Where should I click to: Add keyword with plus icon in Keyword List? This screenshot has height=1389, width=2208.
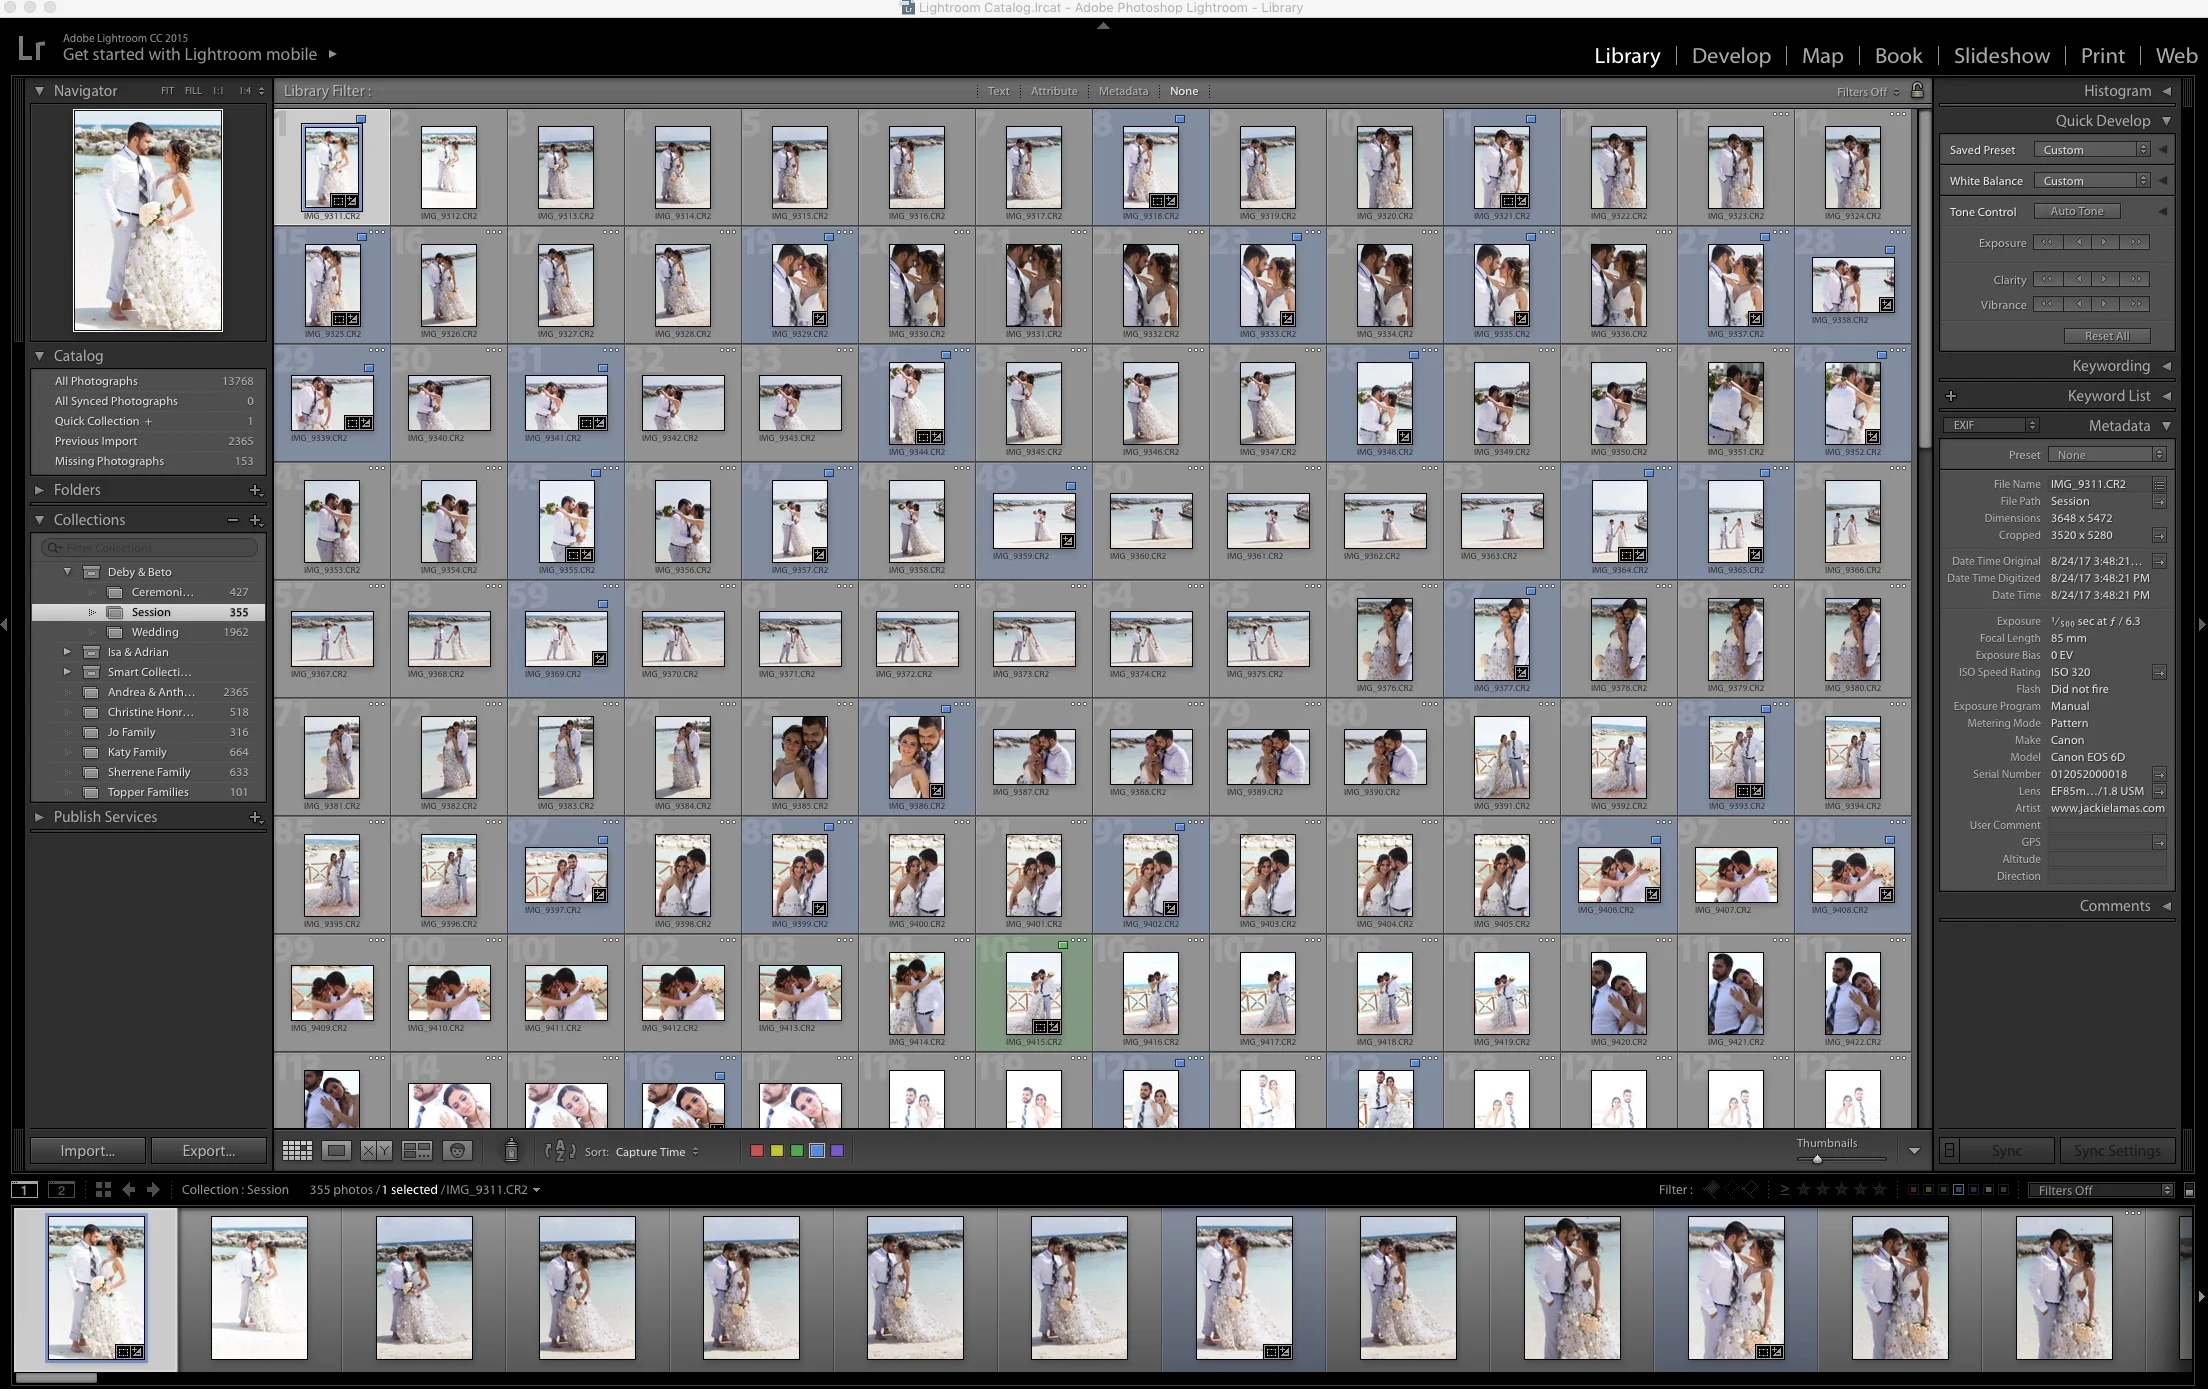click(1951, 396)
